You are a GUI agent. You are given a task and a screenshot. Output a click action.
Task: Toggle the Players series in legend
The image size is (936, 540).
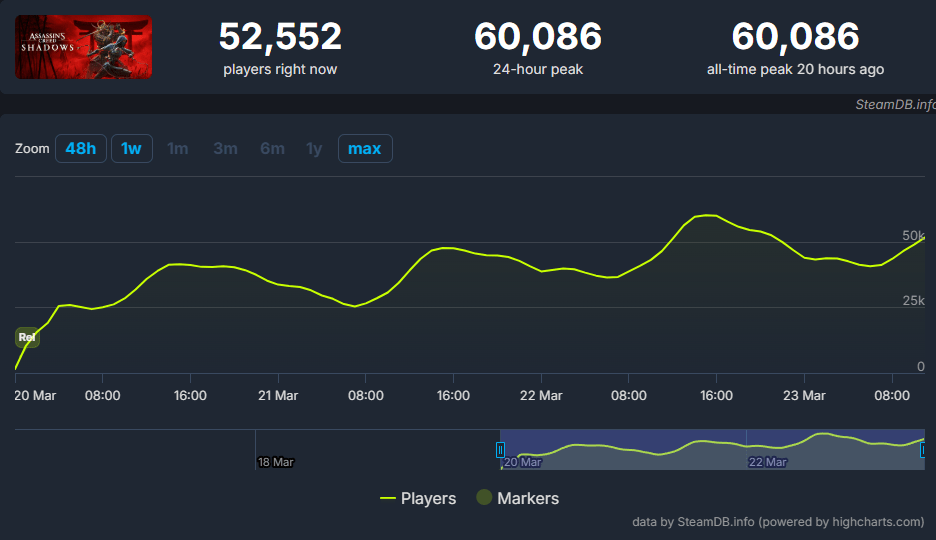coord(418,498)
